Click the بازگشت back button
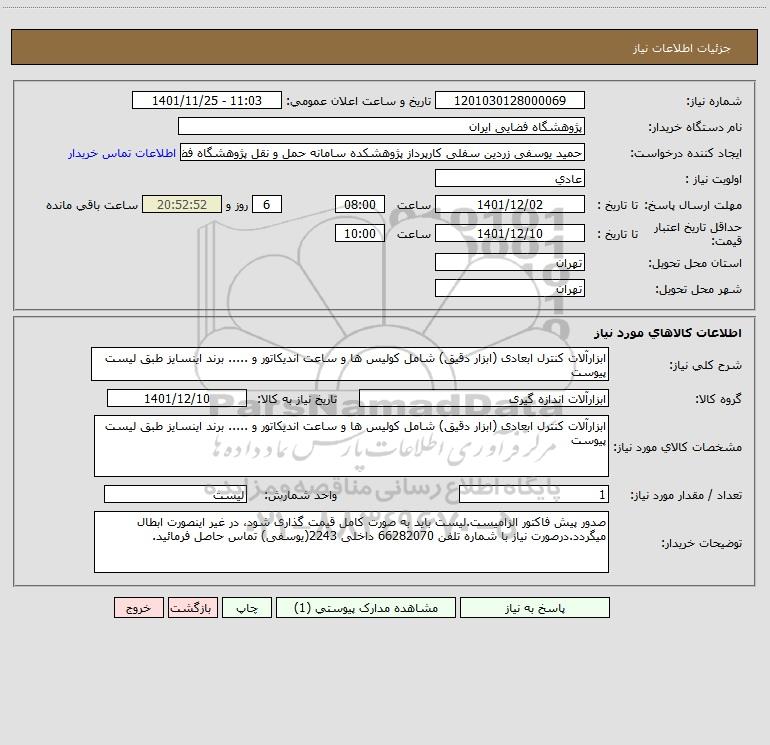The image size is (770, 745). [x=192, y=607]
